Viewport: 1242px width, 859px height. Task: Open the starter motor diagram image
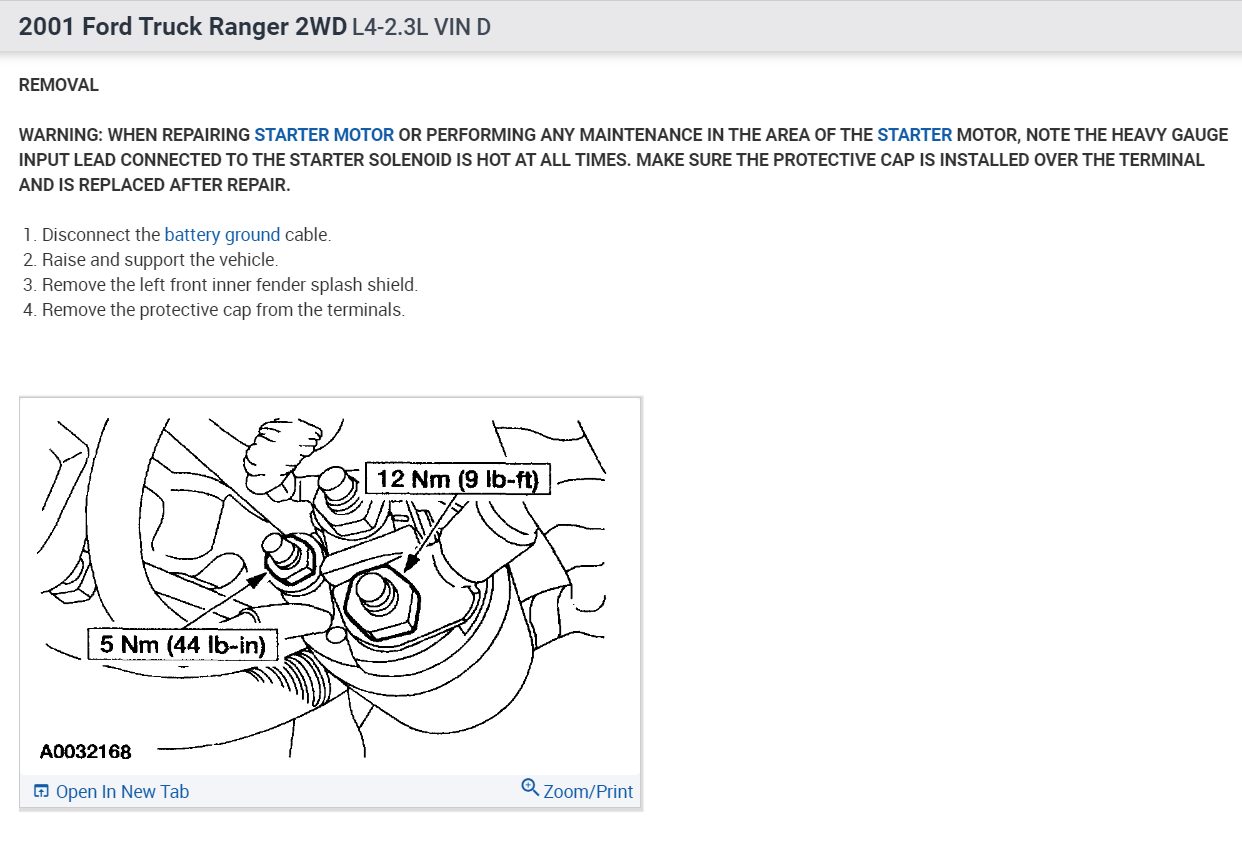[x=330, y=586]
